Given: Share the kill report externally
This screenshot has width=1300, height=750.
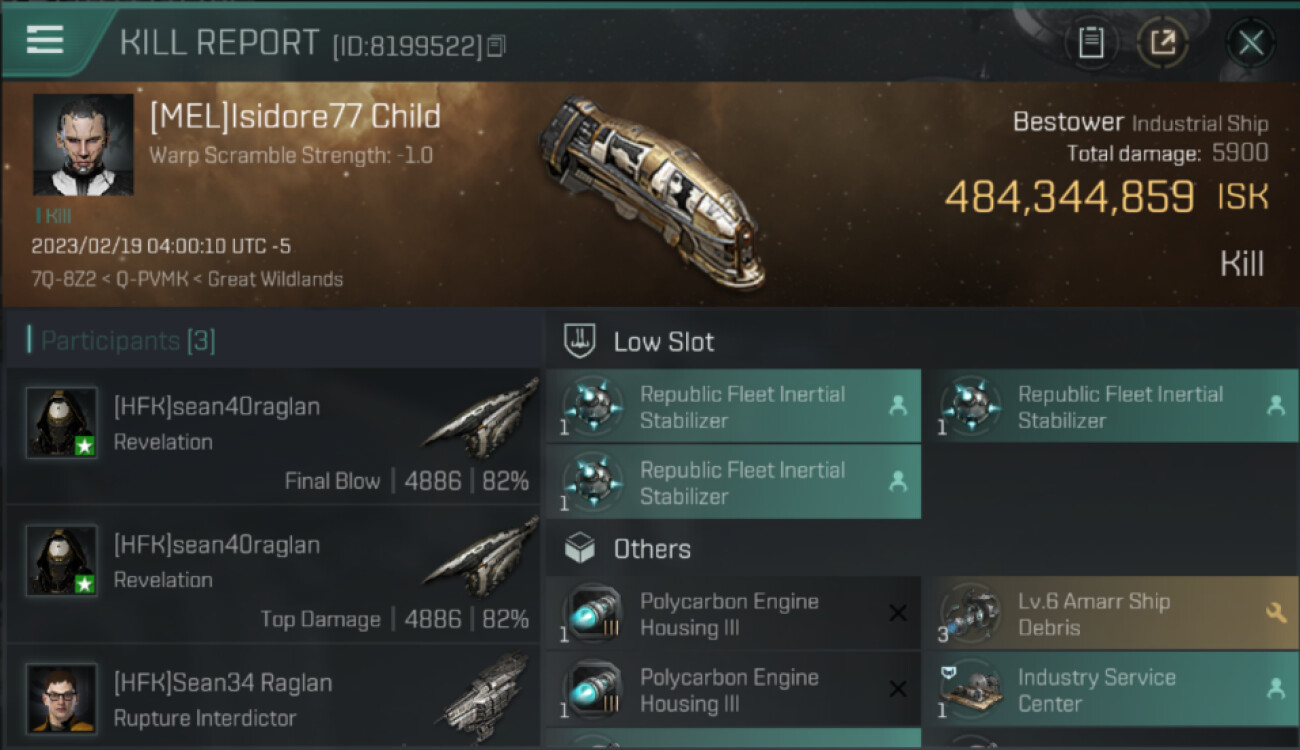Looking at the screenshot, I should (1162, 42).
